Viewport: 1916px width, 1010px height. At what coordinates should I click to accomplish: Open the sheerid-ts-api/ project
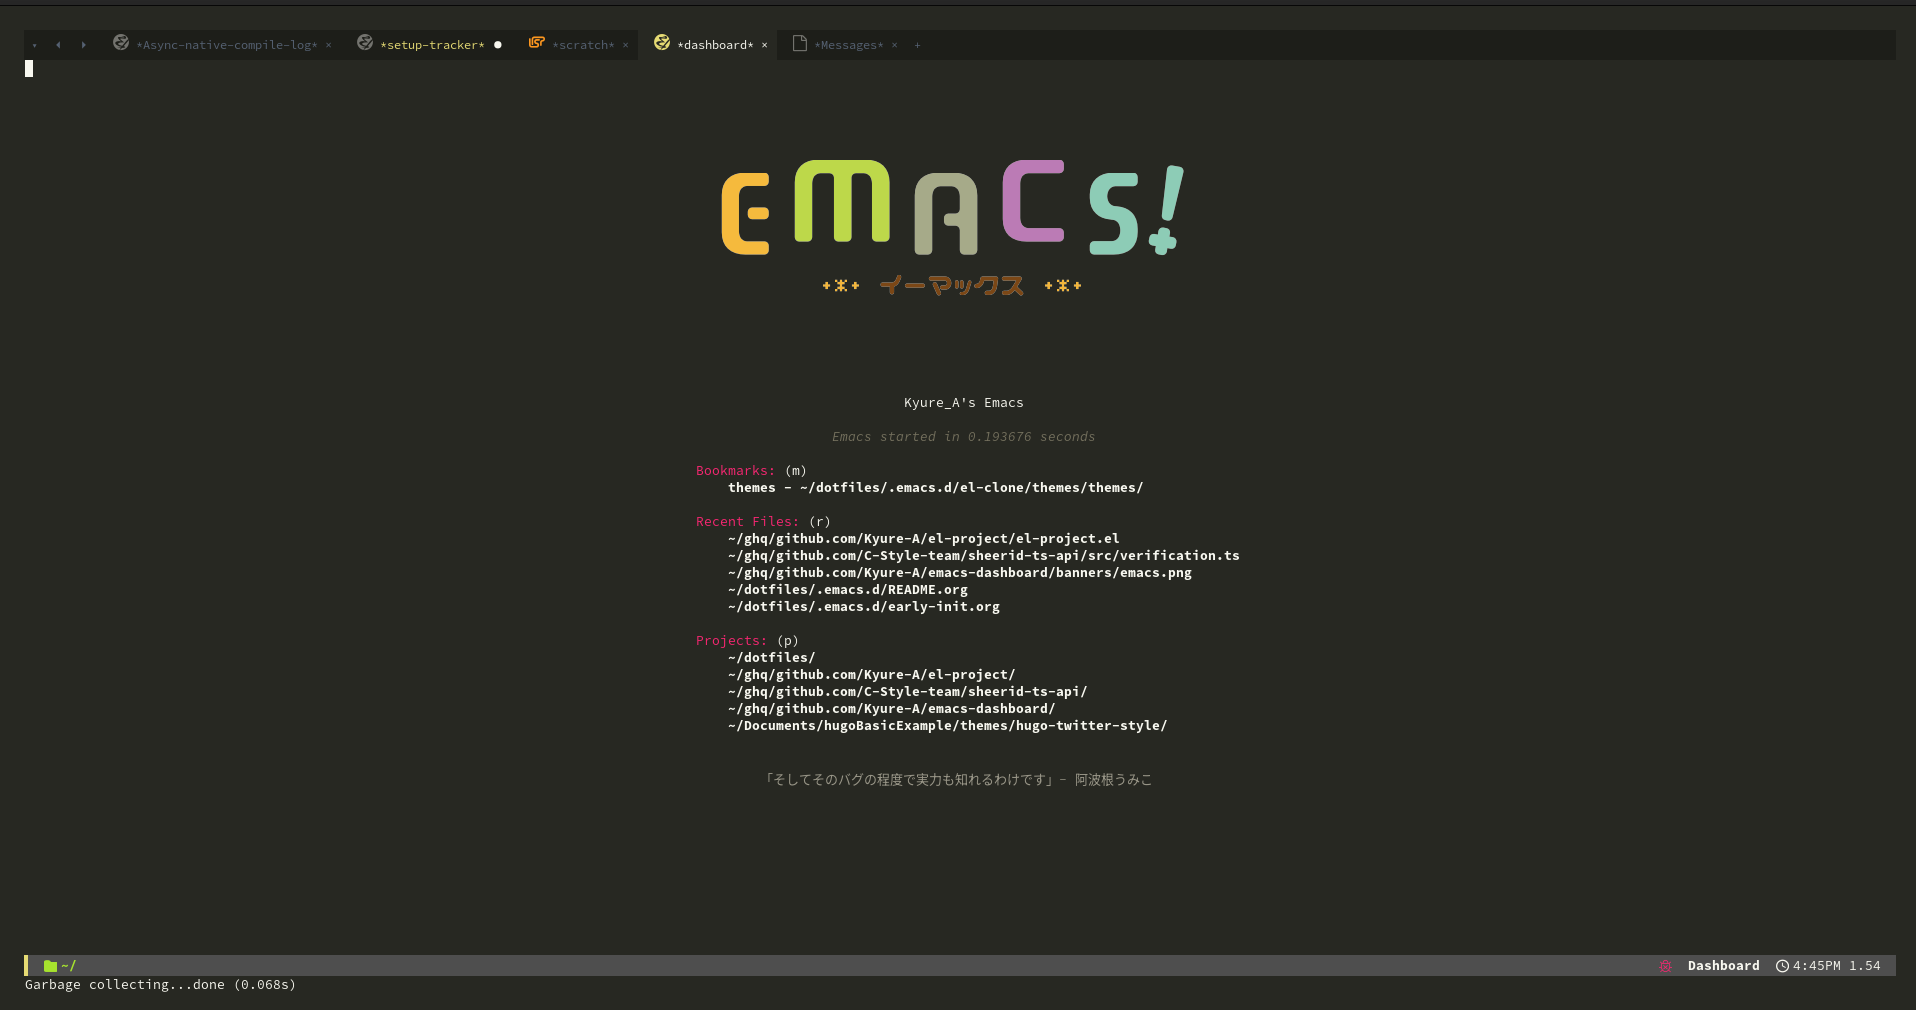[x=908, y=692]
